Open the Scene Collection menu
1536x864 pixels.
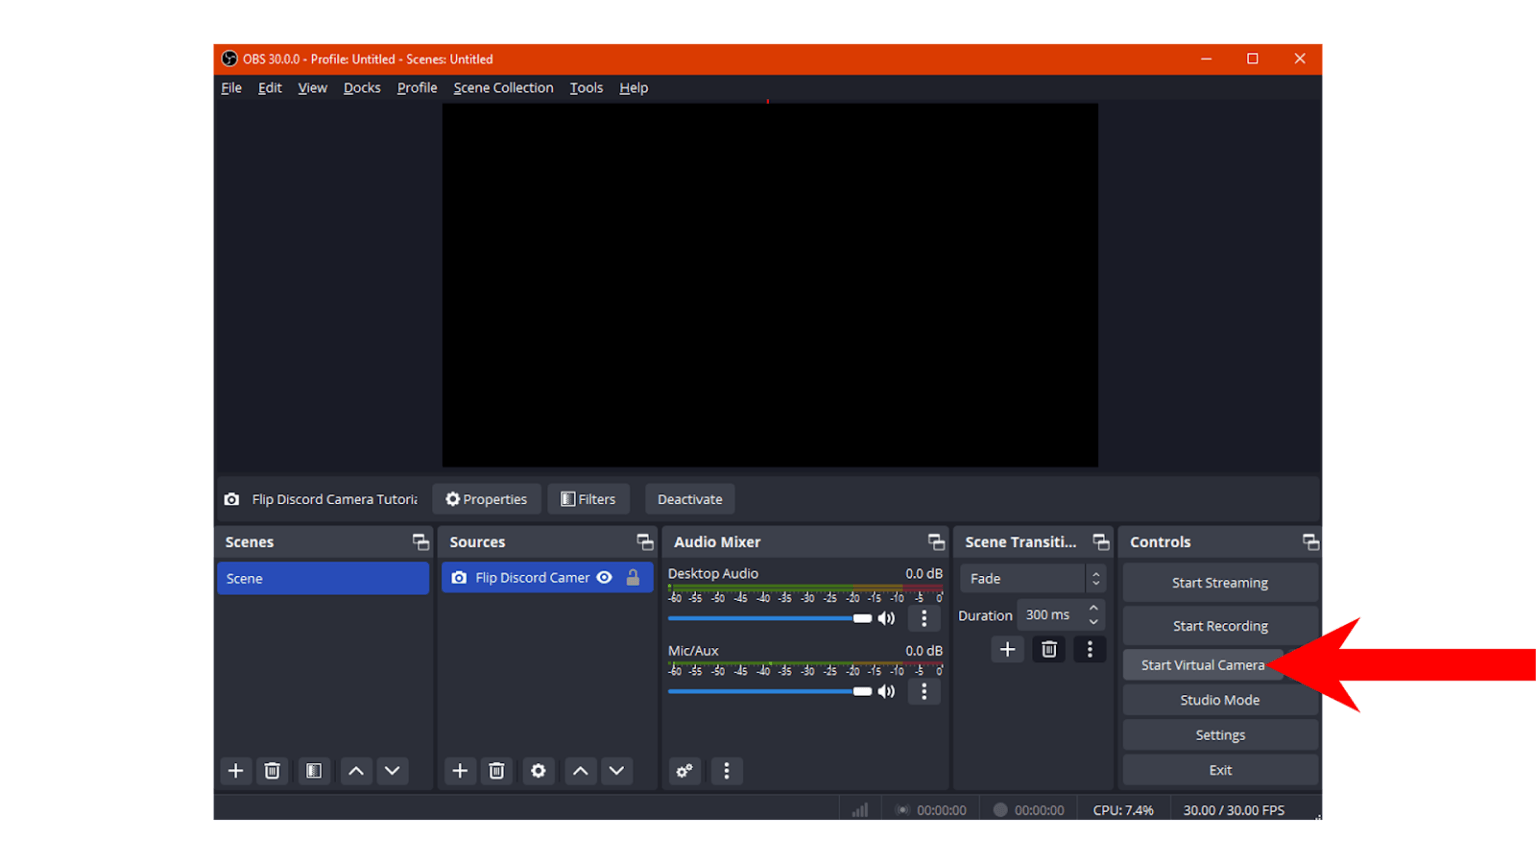coord(503,88)
